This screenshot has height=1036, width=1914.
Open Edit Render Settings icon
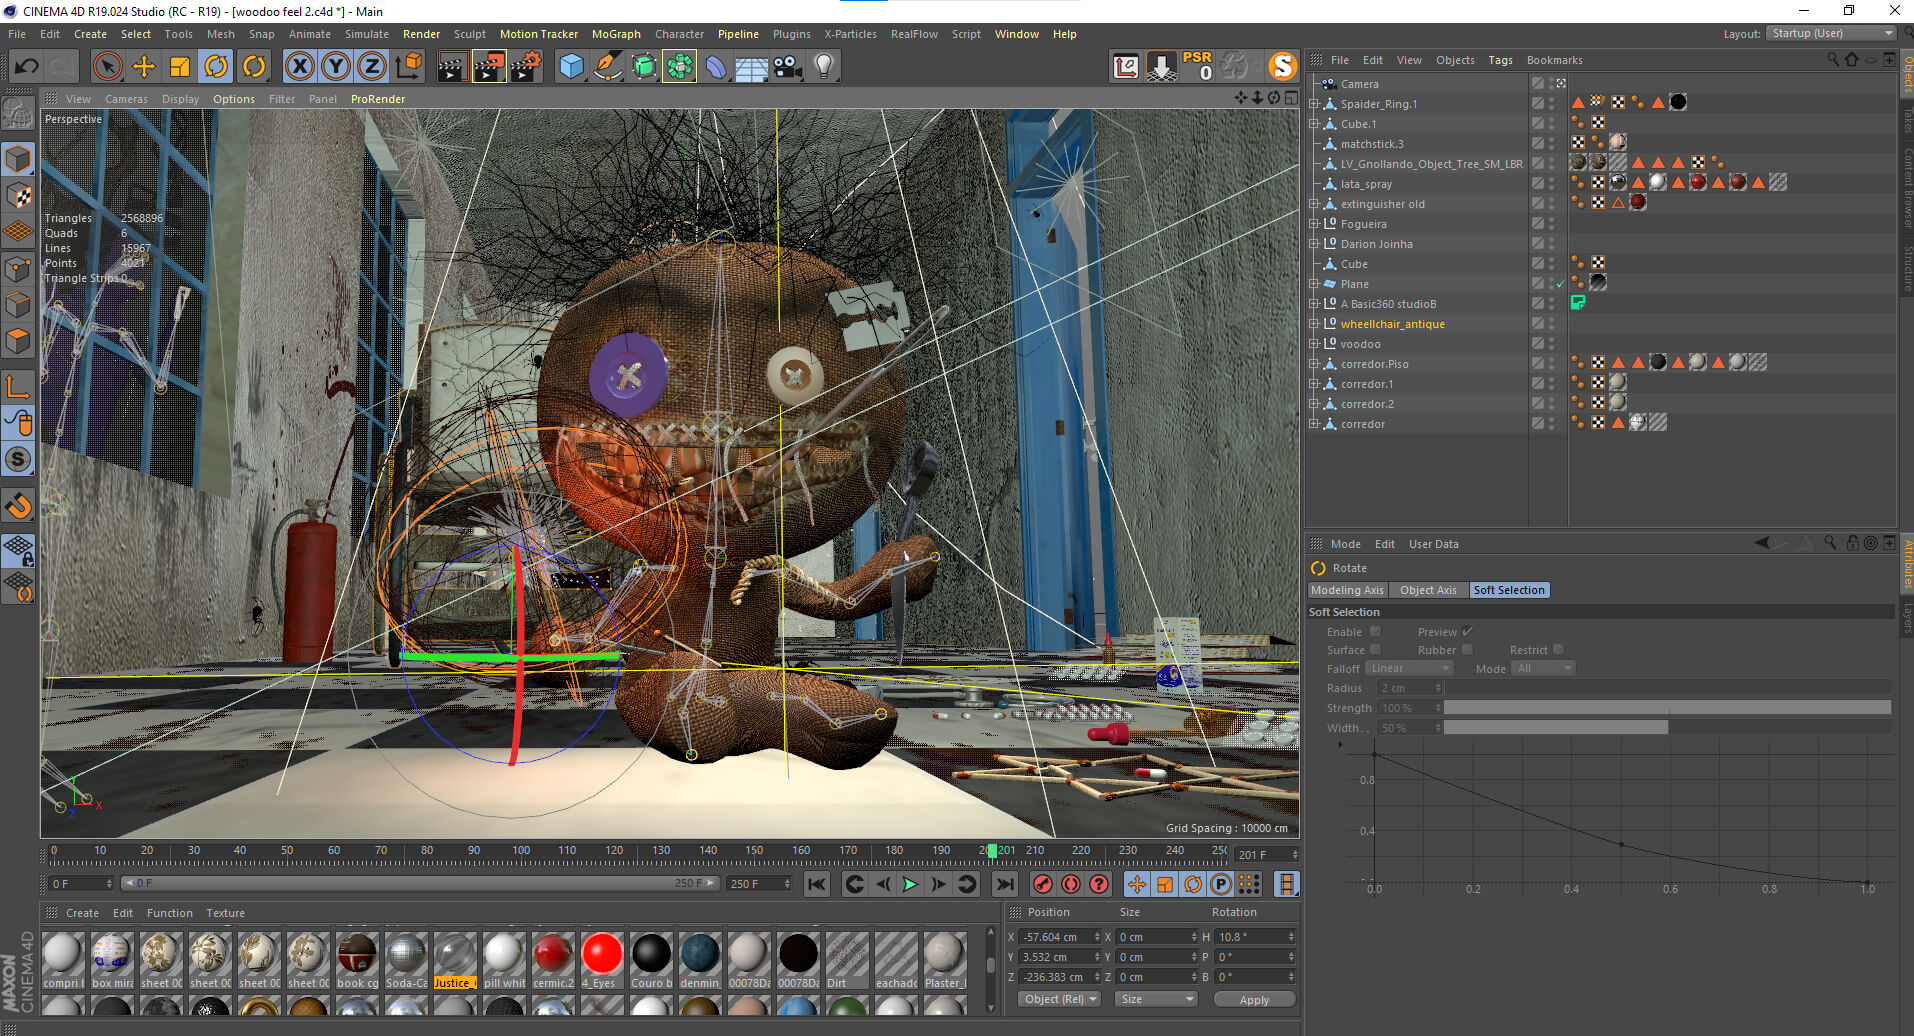[x=526, y=67]
